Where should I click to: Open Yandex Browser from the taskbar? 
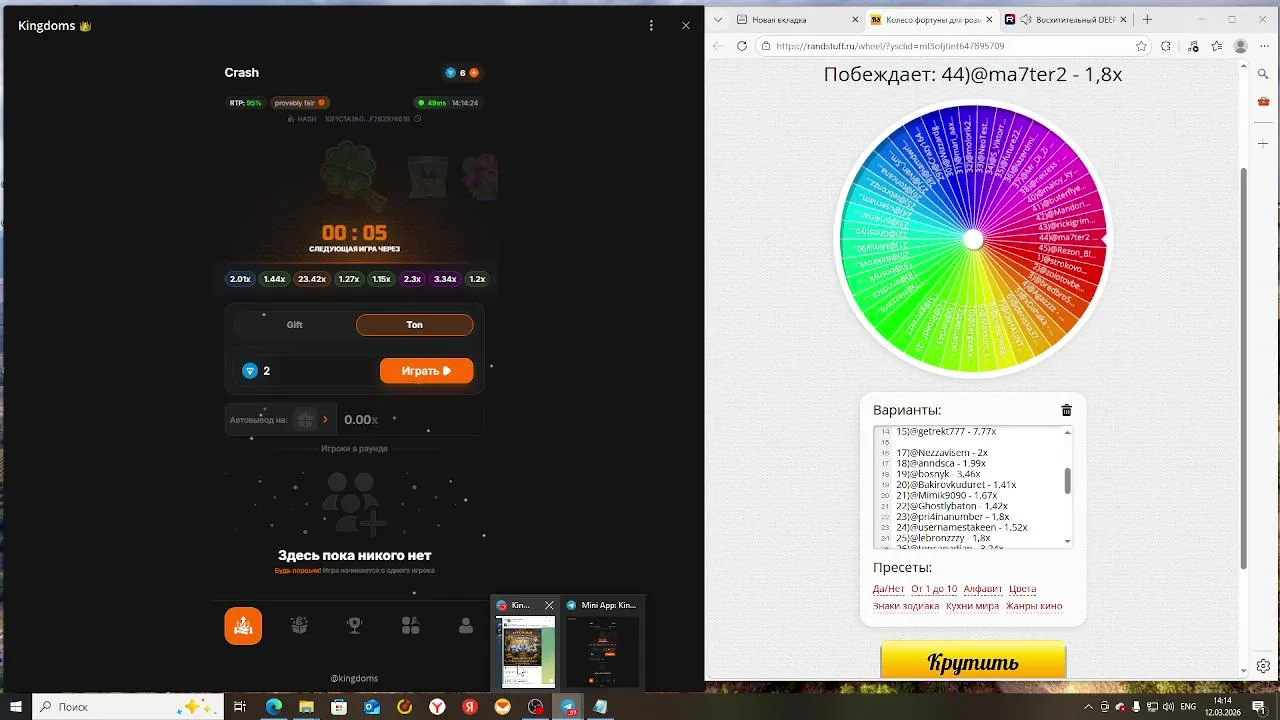(437, 706)
